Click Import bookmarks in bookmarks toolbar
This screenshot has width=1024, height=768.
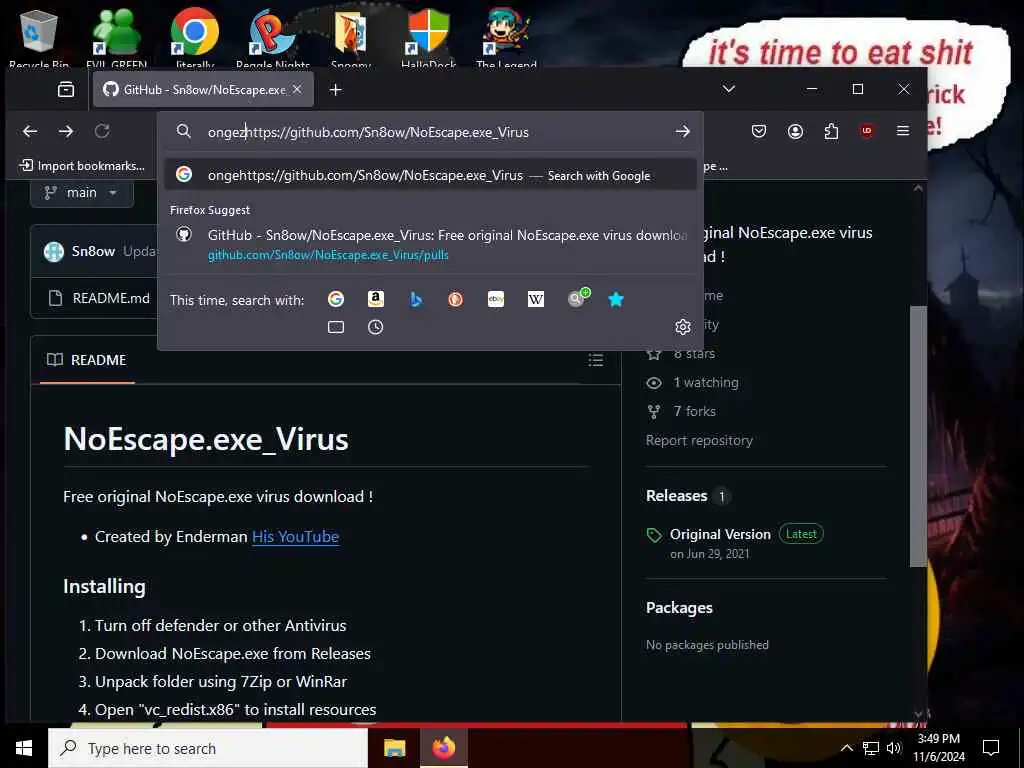[82, 166]
